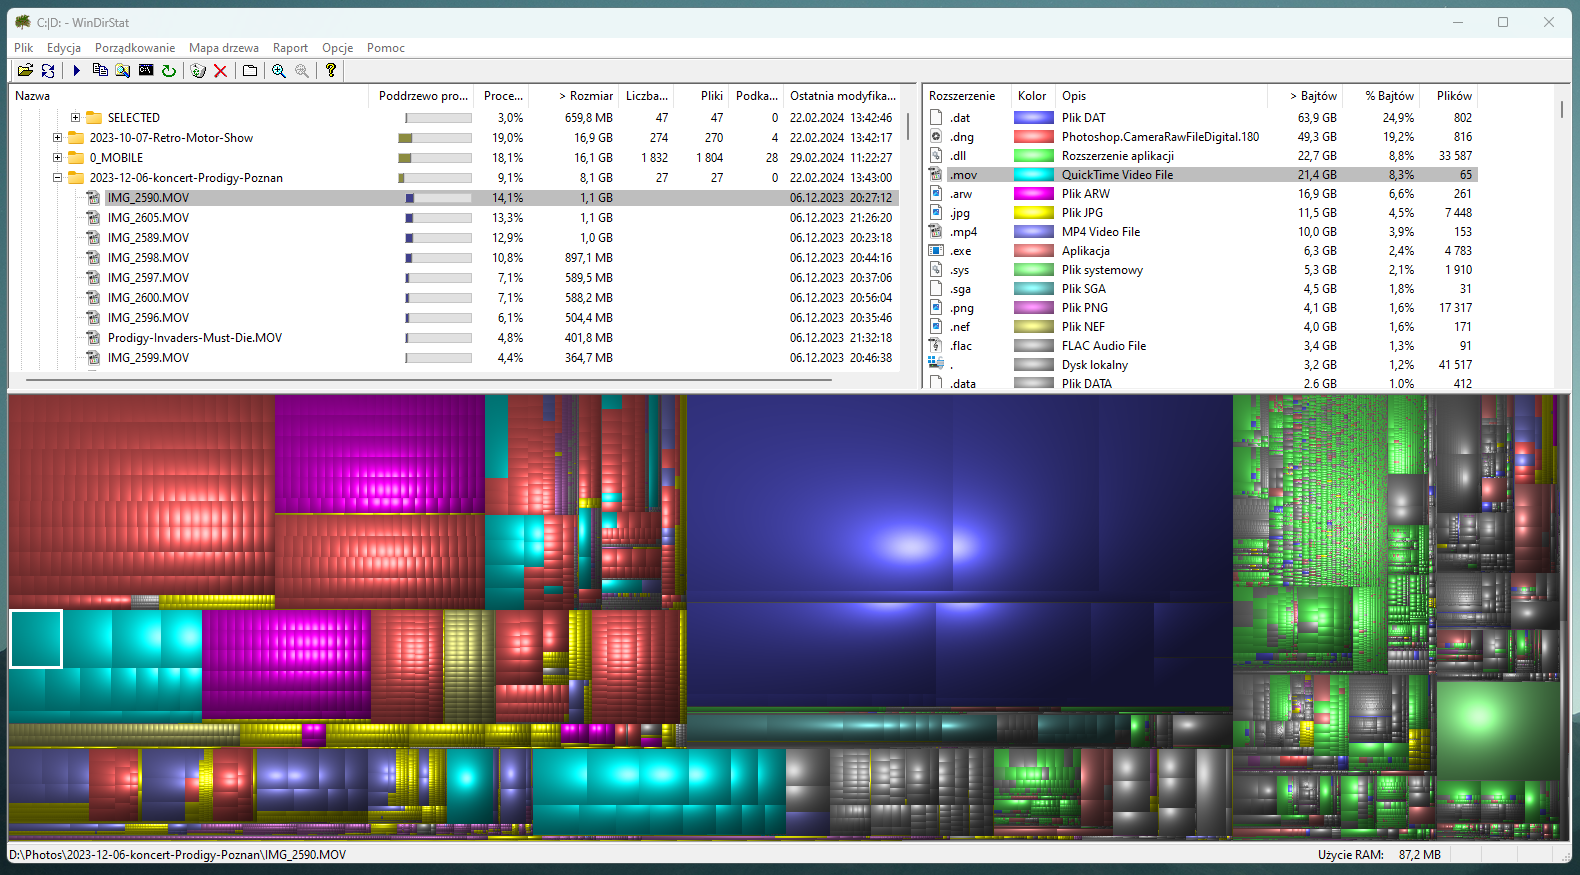Click the yellow question mark Help icon
1580x875 pixels.
click(x=331, y=70)
